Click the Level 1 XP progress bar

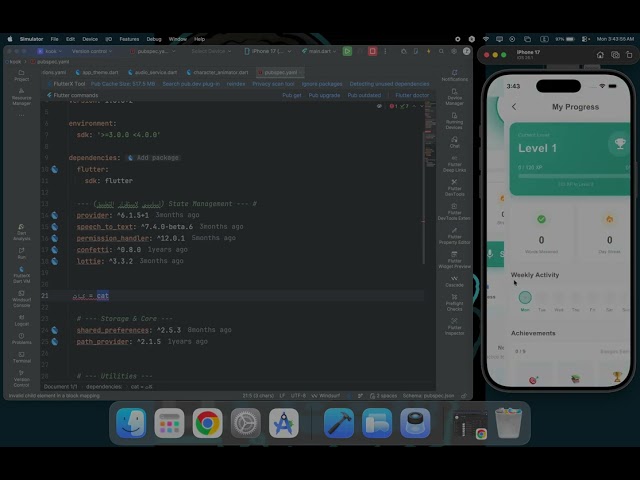pyautogui.click(x=574, y=176)
